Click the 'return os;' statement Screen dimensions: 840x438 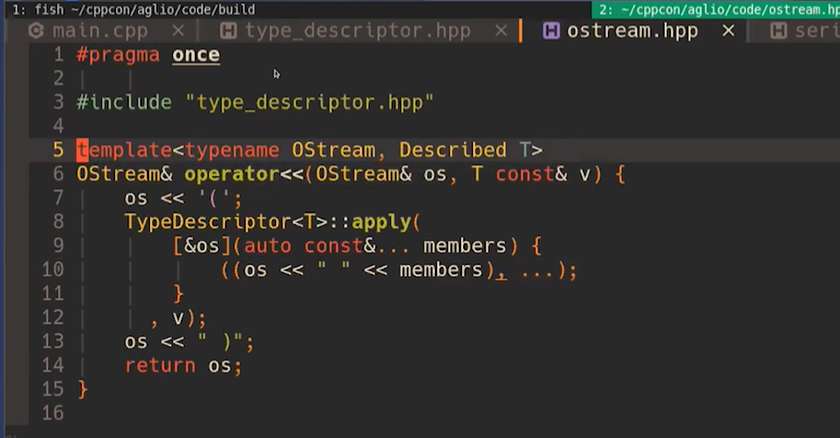(x=183, y=365)
